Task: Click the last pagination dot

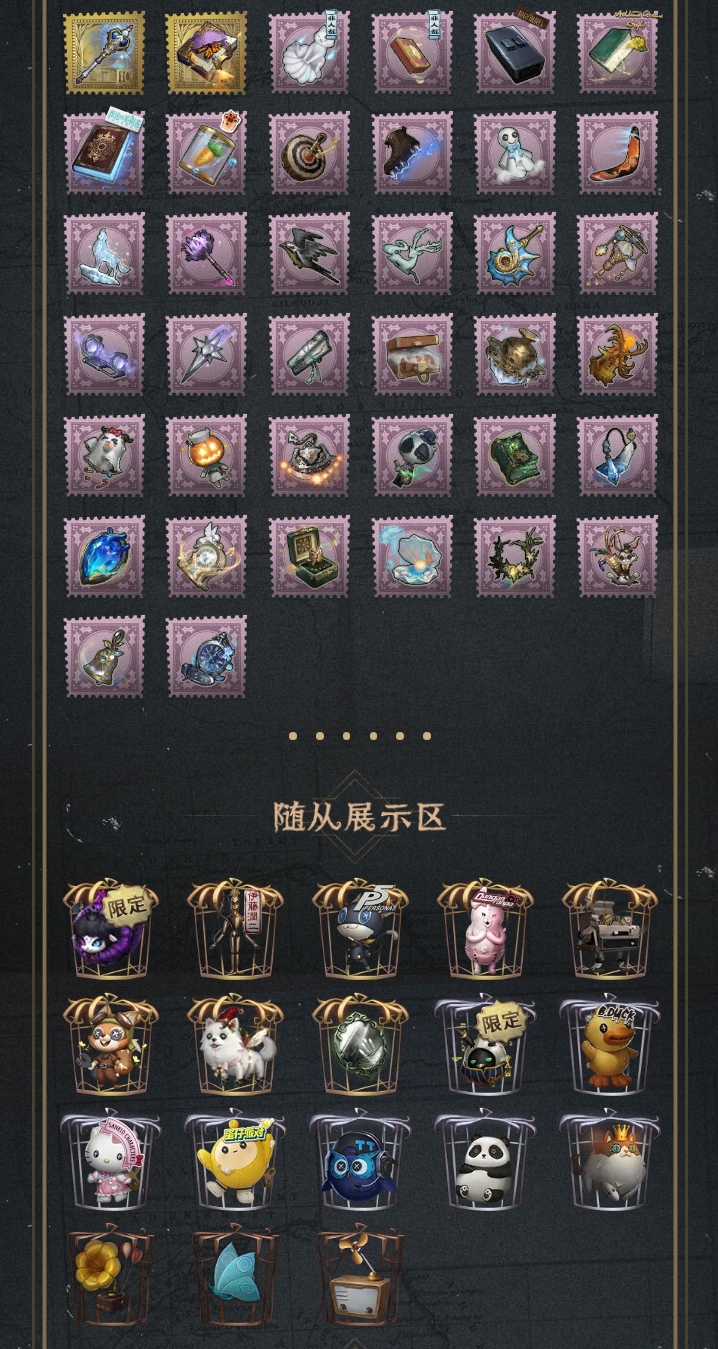Action: 427,736
